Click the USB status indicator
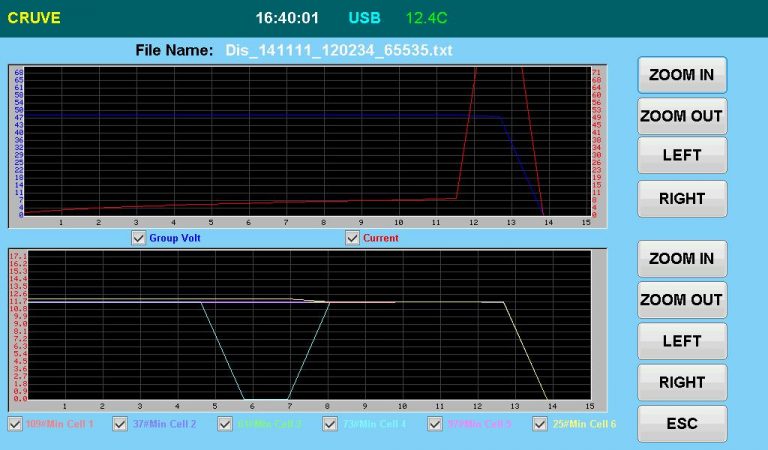The width and height of the screenshot is (768, 450). coord(364,18)
